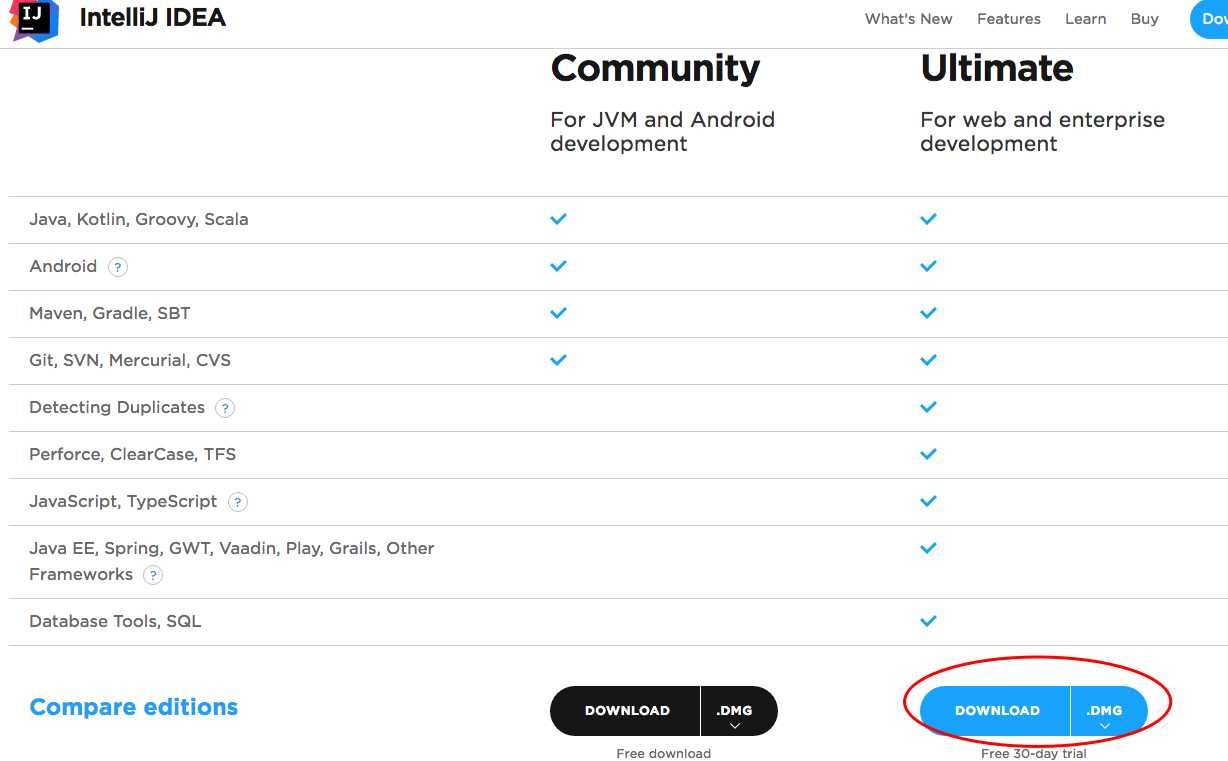
Task: Click the Ultimate checkmark for Maven, Gradle row
Action: coord(928,313)
